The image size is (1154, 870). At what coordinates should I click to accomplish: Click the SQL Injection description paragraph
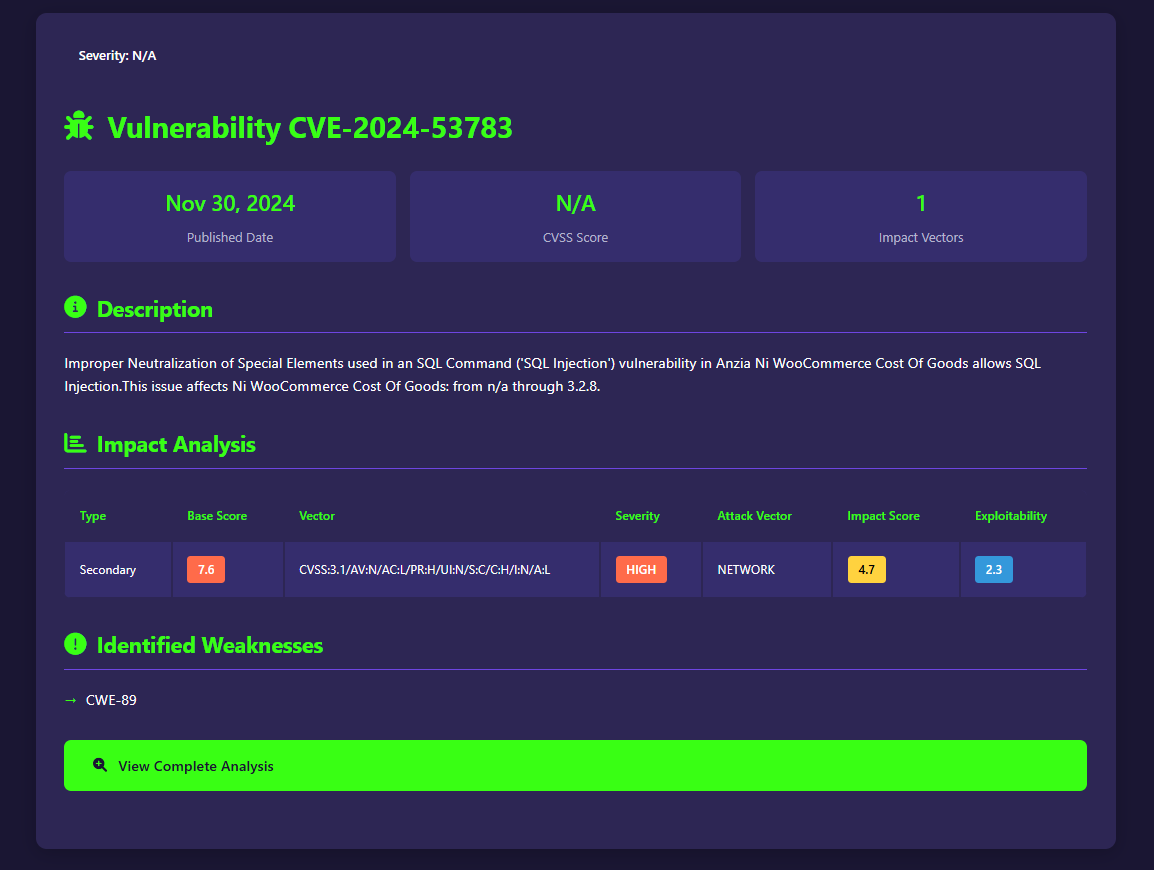[x=553, y=375]
